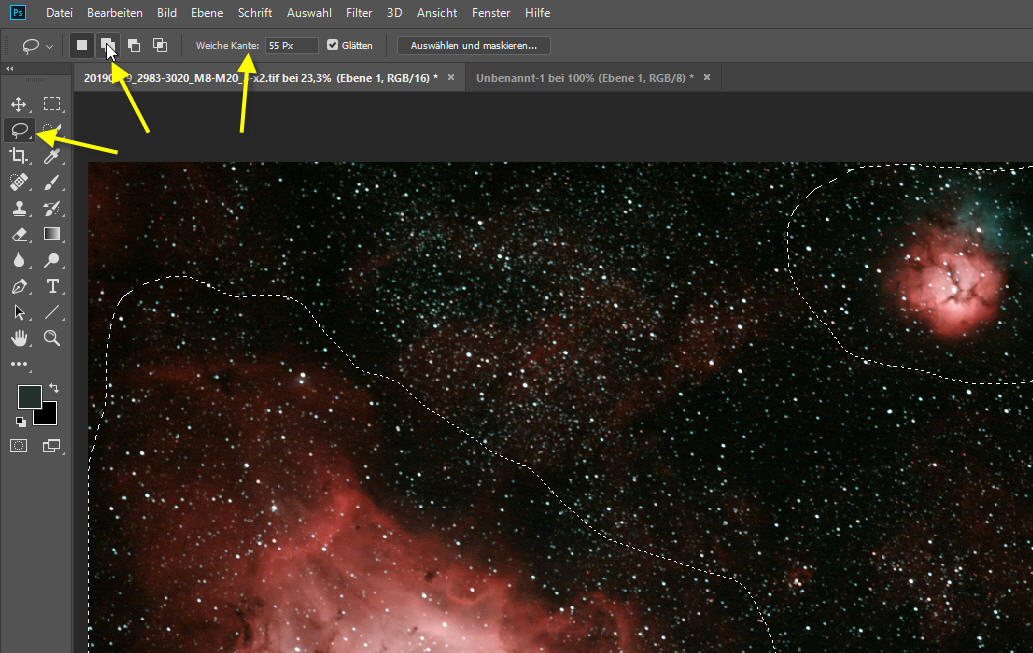Screen dimensions: 1033x653
Task: Select the Zoom magnifier tool
Action: tap(52, 338)
